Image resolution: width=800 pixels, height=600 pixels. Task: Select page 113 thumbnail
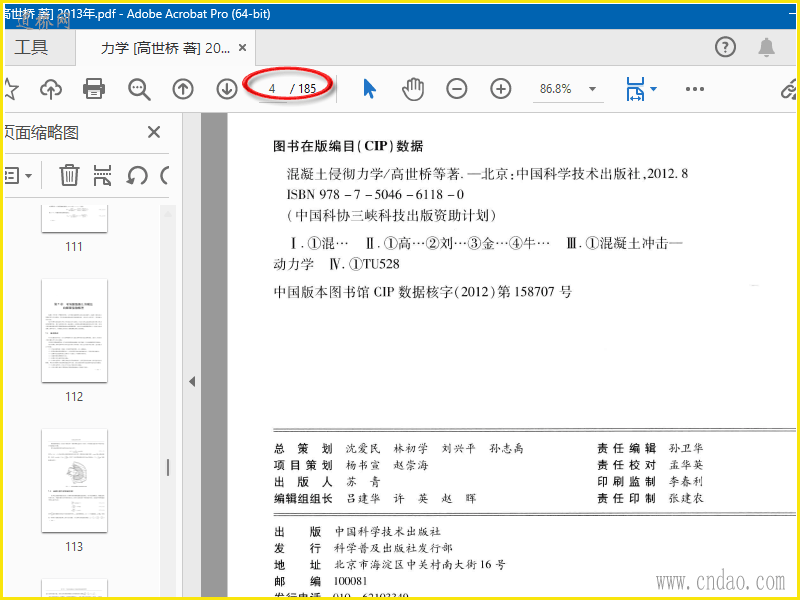point(74,481)
